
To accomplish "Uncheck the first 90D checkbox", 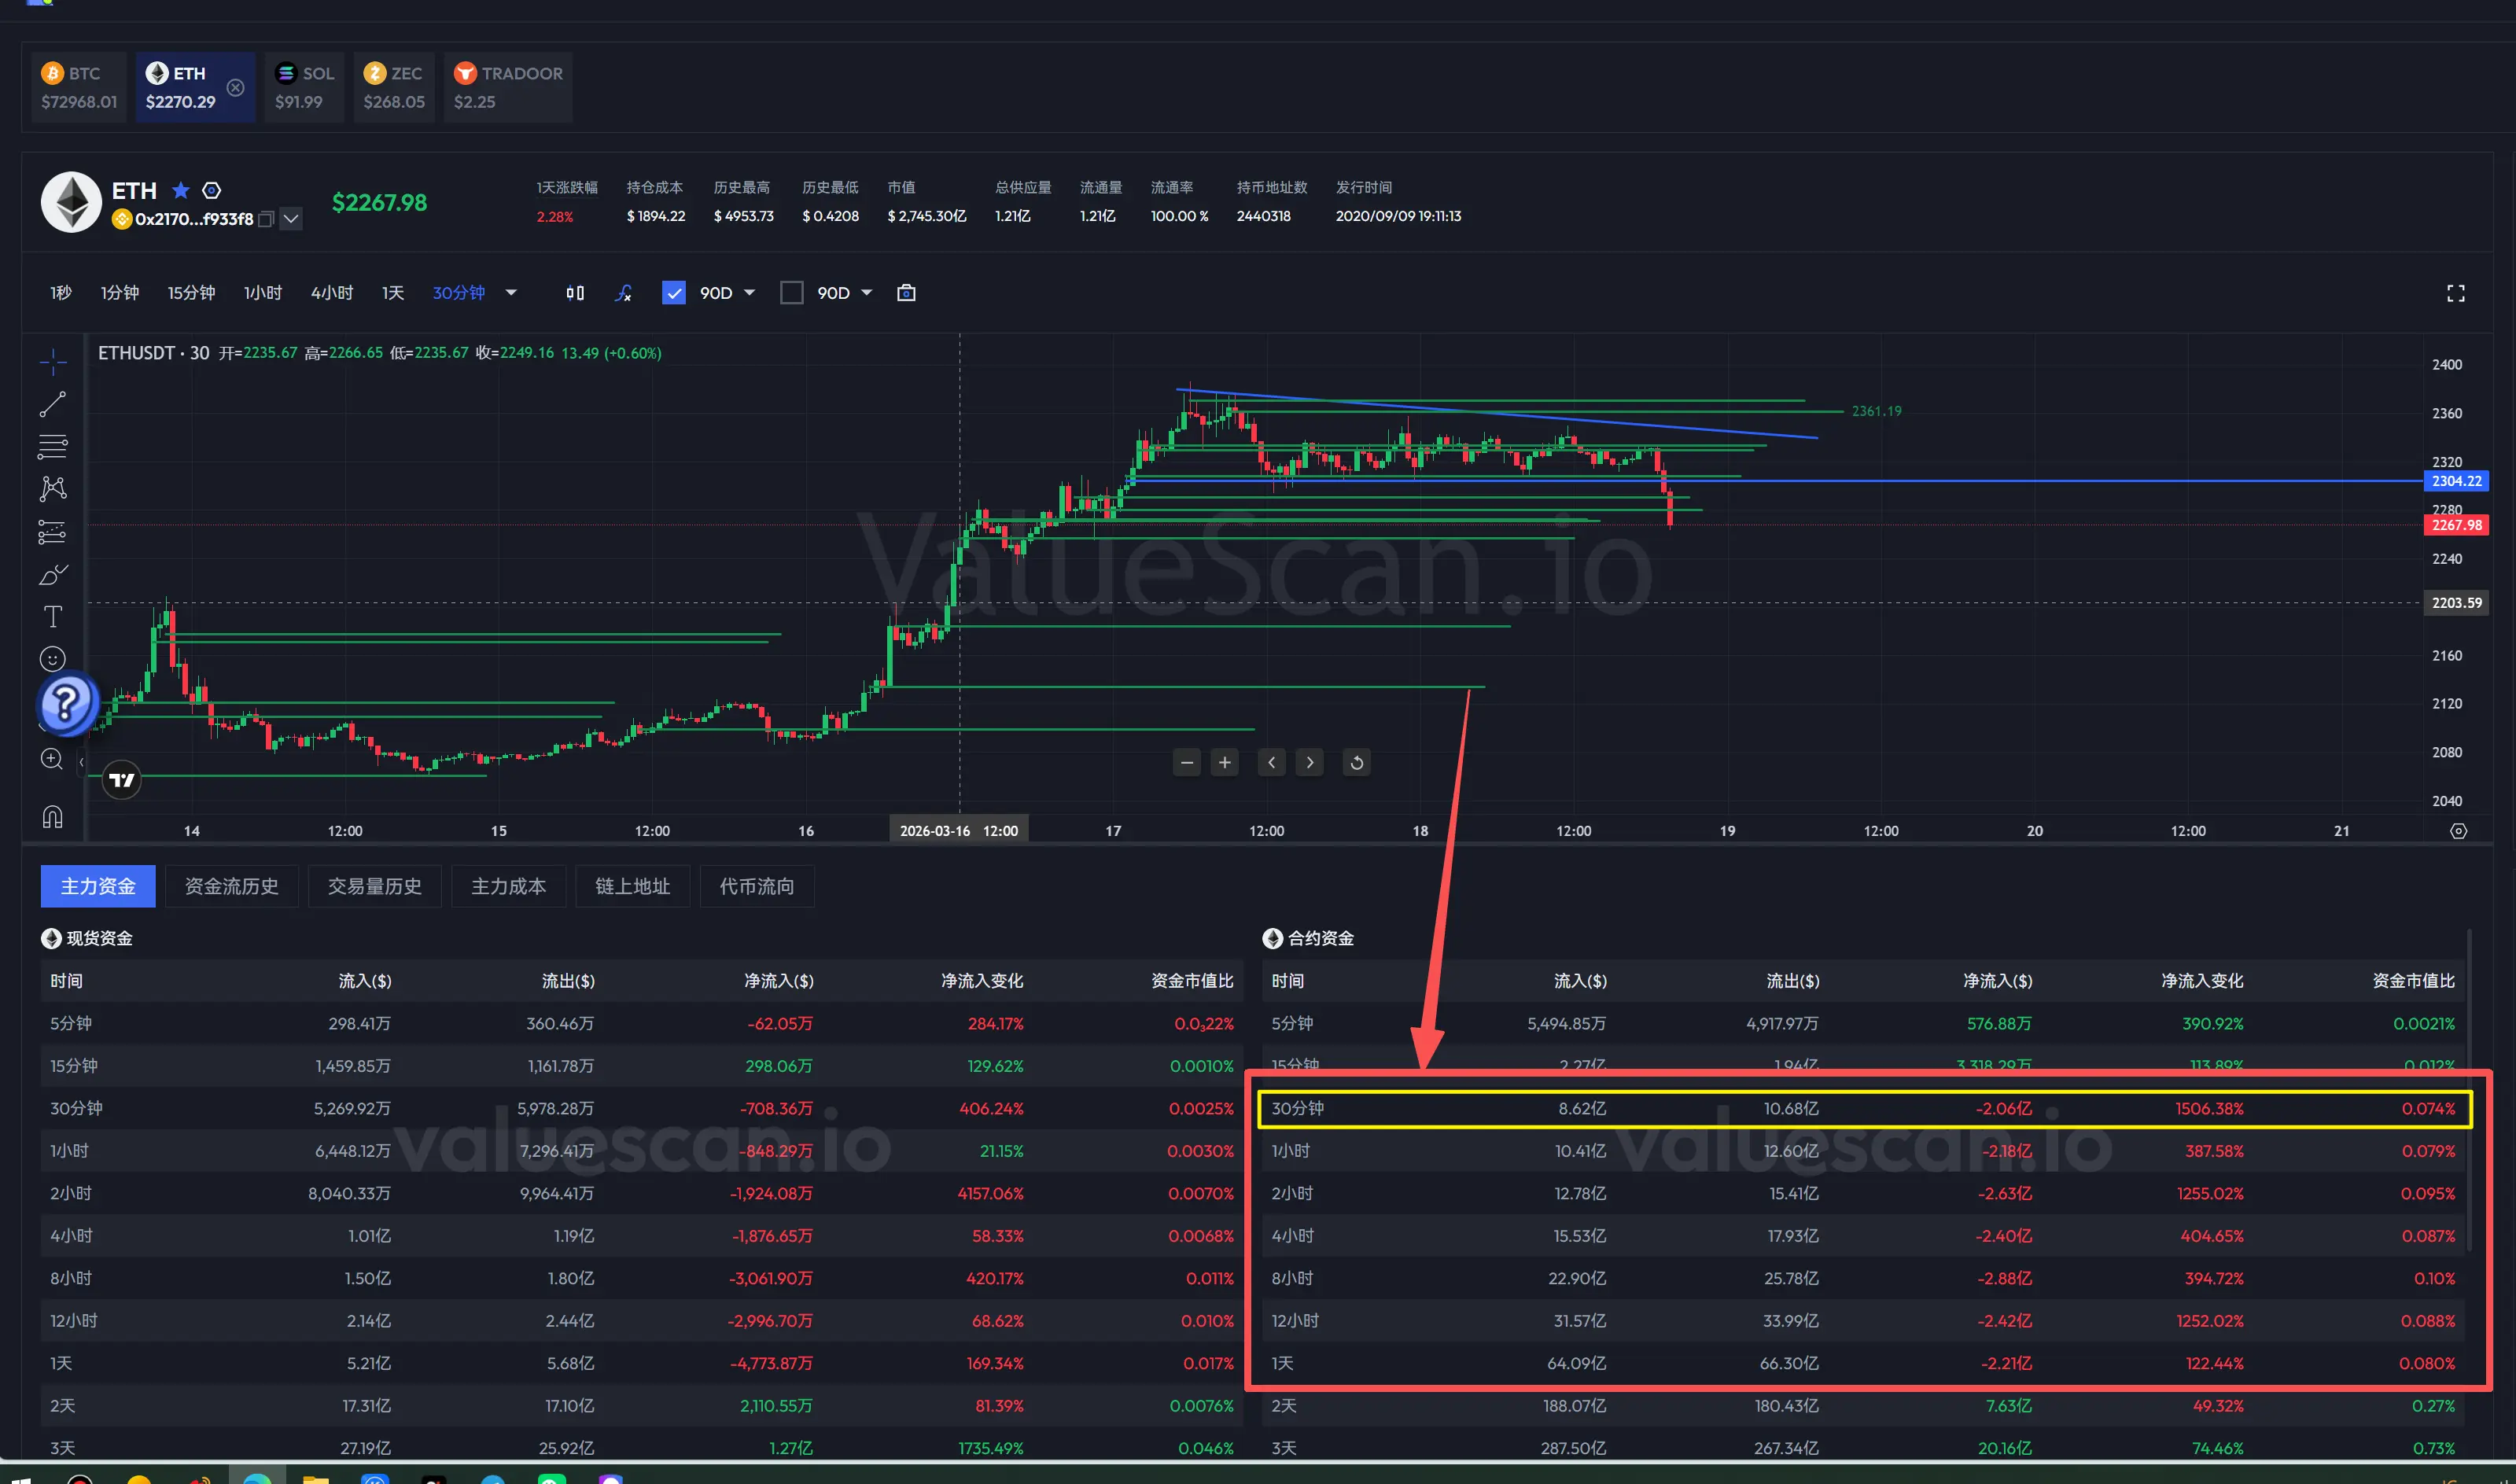I will (674, 293).
